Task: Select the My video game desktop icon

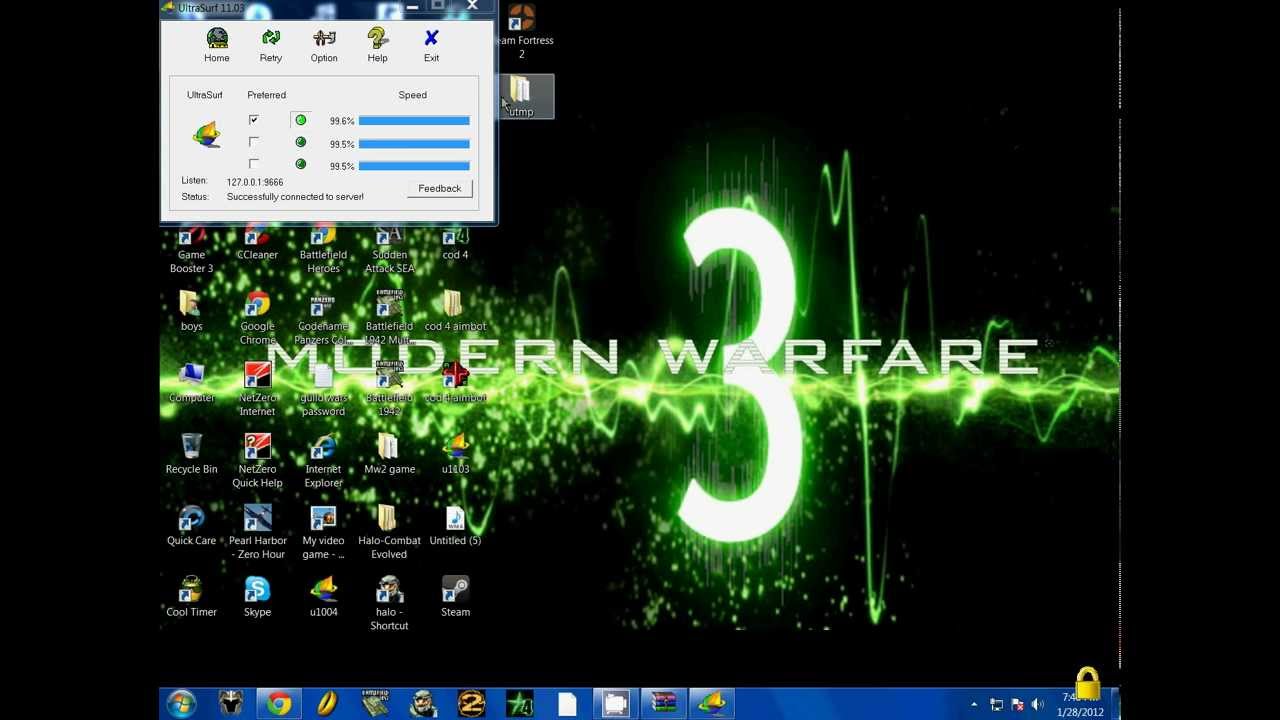Action: click(323, 533)
